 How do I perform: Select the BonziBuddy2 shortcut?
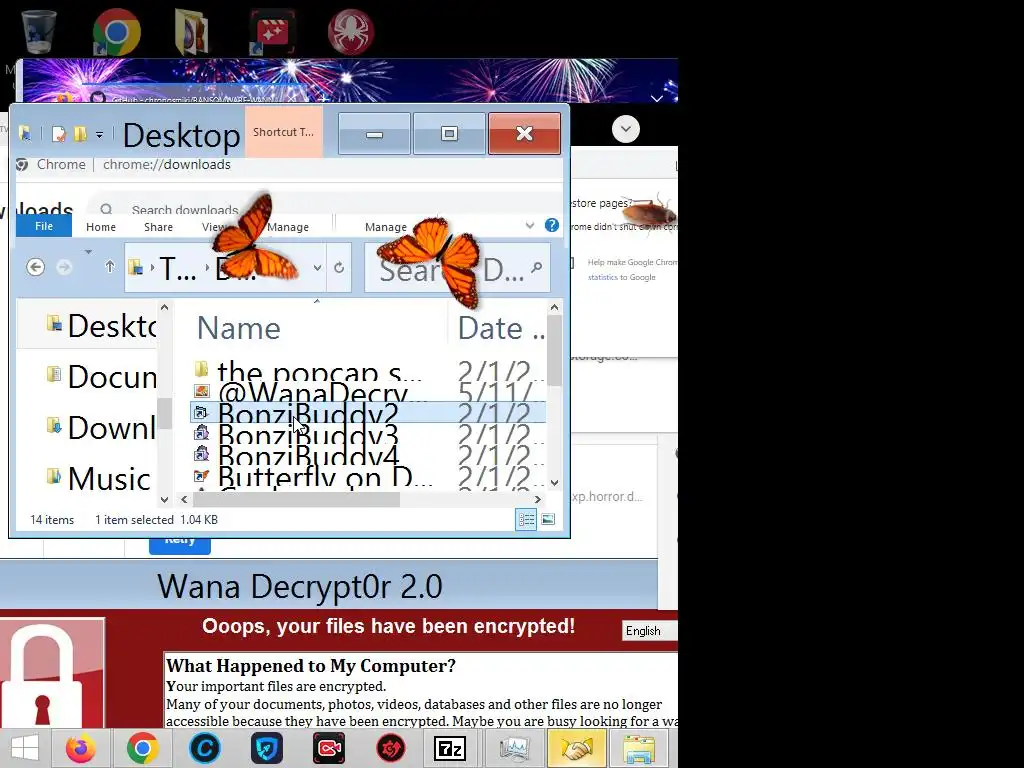pyautogui.click(x=368, y=413)
